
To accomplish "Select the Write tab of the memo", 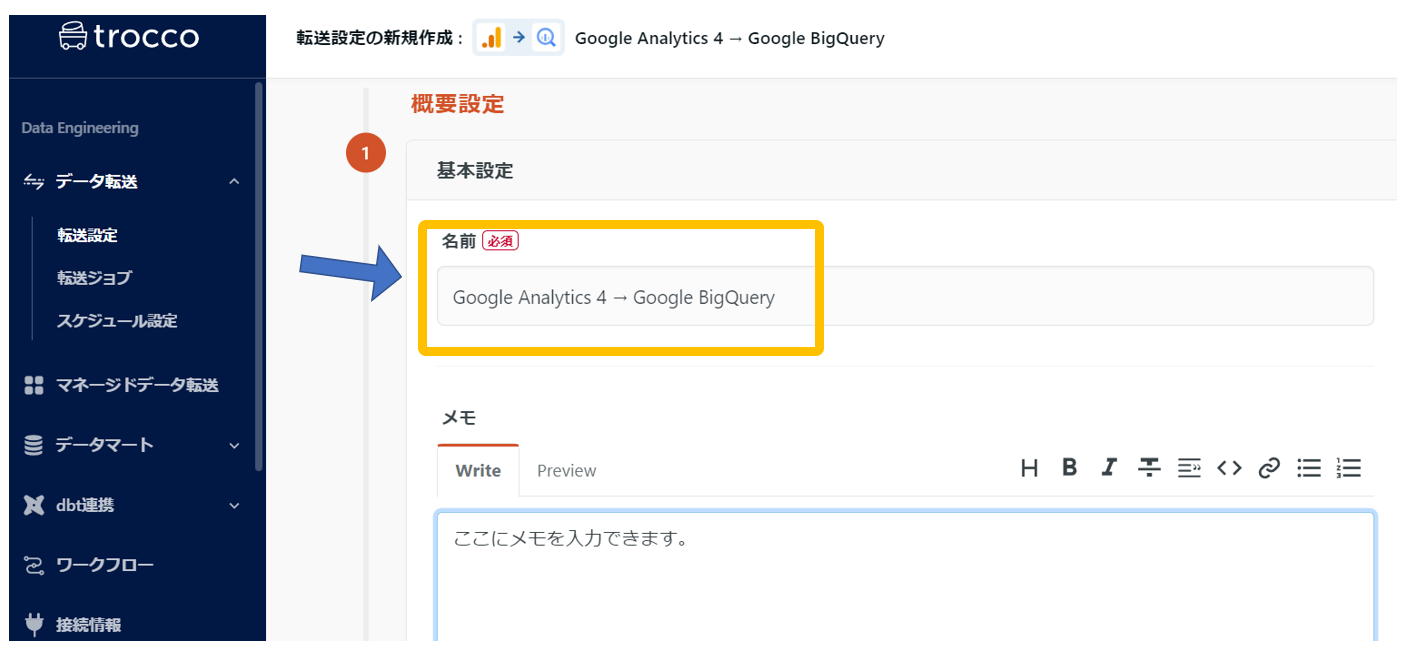I will pyautogui.click(x=478, y=470).
